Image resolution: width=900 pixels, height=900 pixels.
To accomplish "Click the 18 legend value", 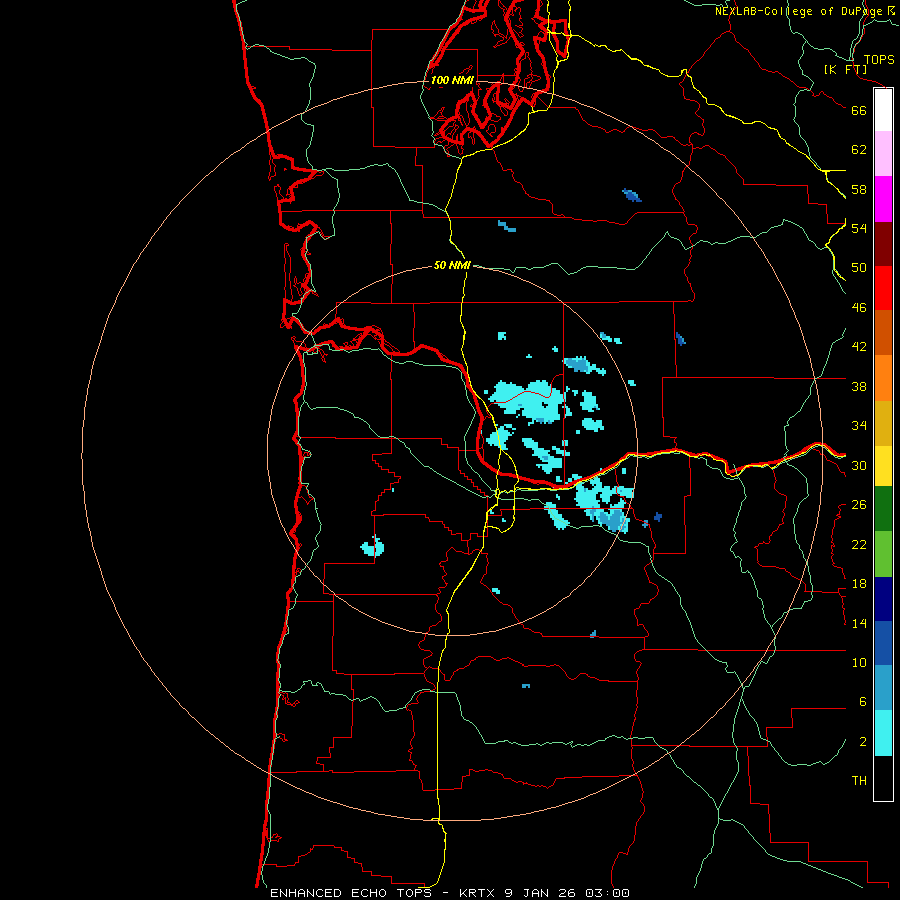I will click(859, 584).
